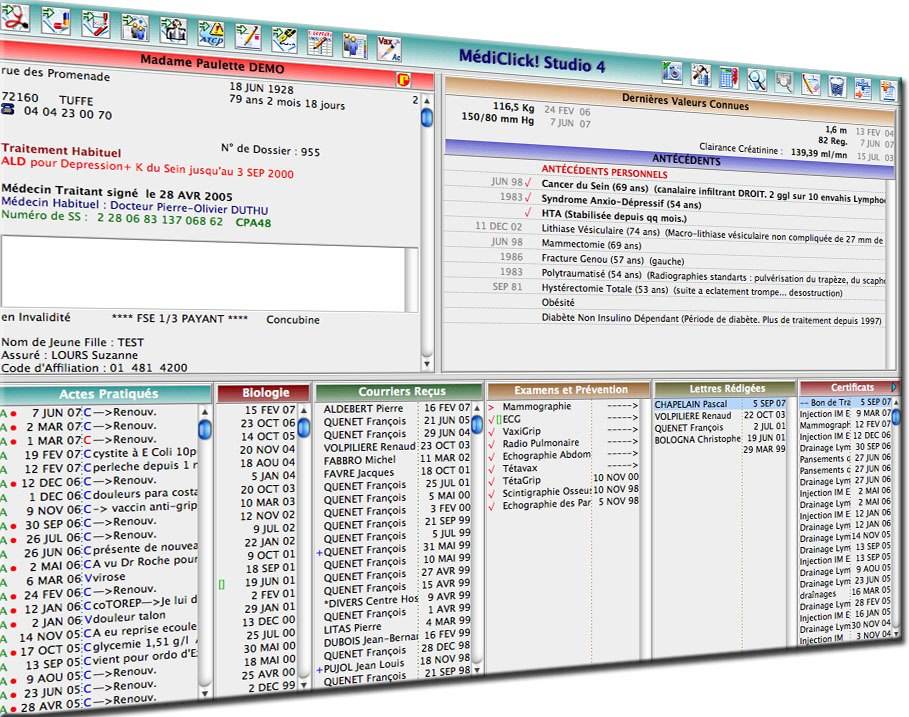Toggle the check mark beside Tétavax

click(x=492, y=468)
